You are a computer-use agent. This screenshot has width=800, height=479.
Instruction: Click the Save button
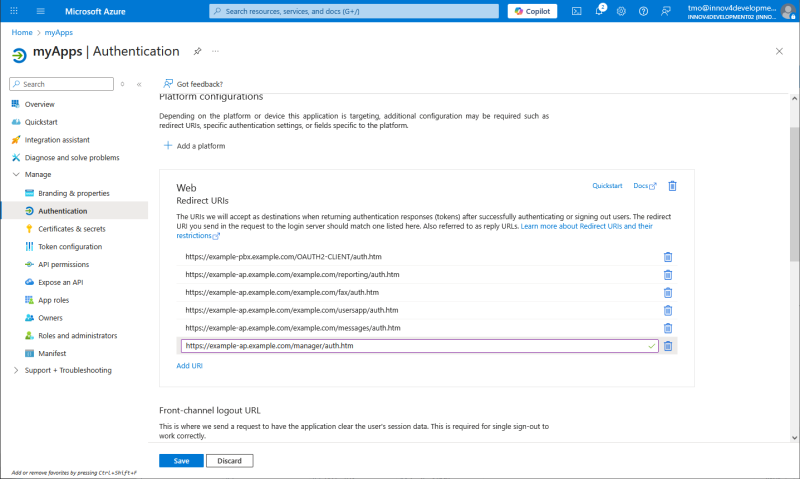coord(181,461)
